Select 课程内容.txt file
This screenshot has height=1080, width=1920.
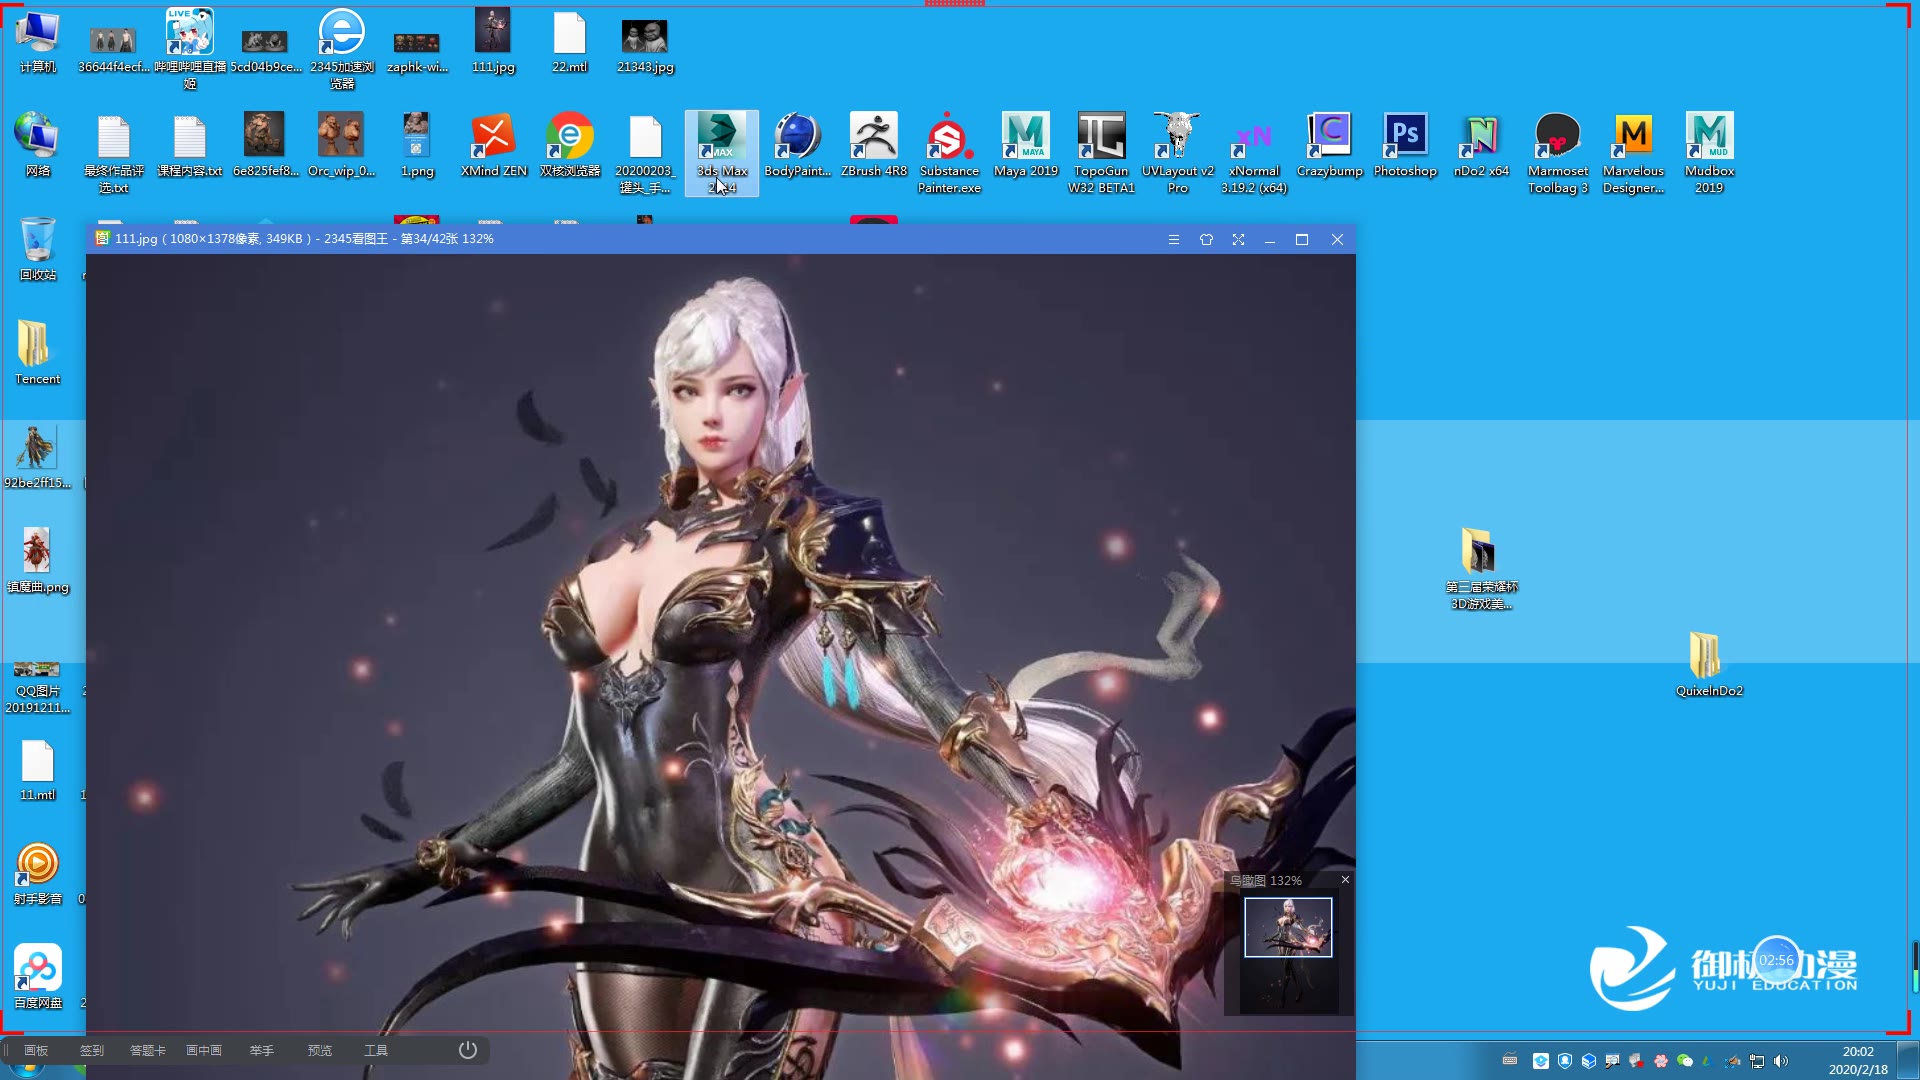point(190,146)
